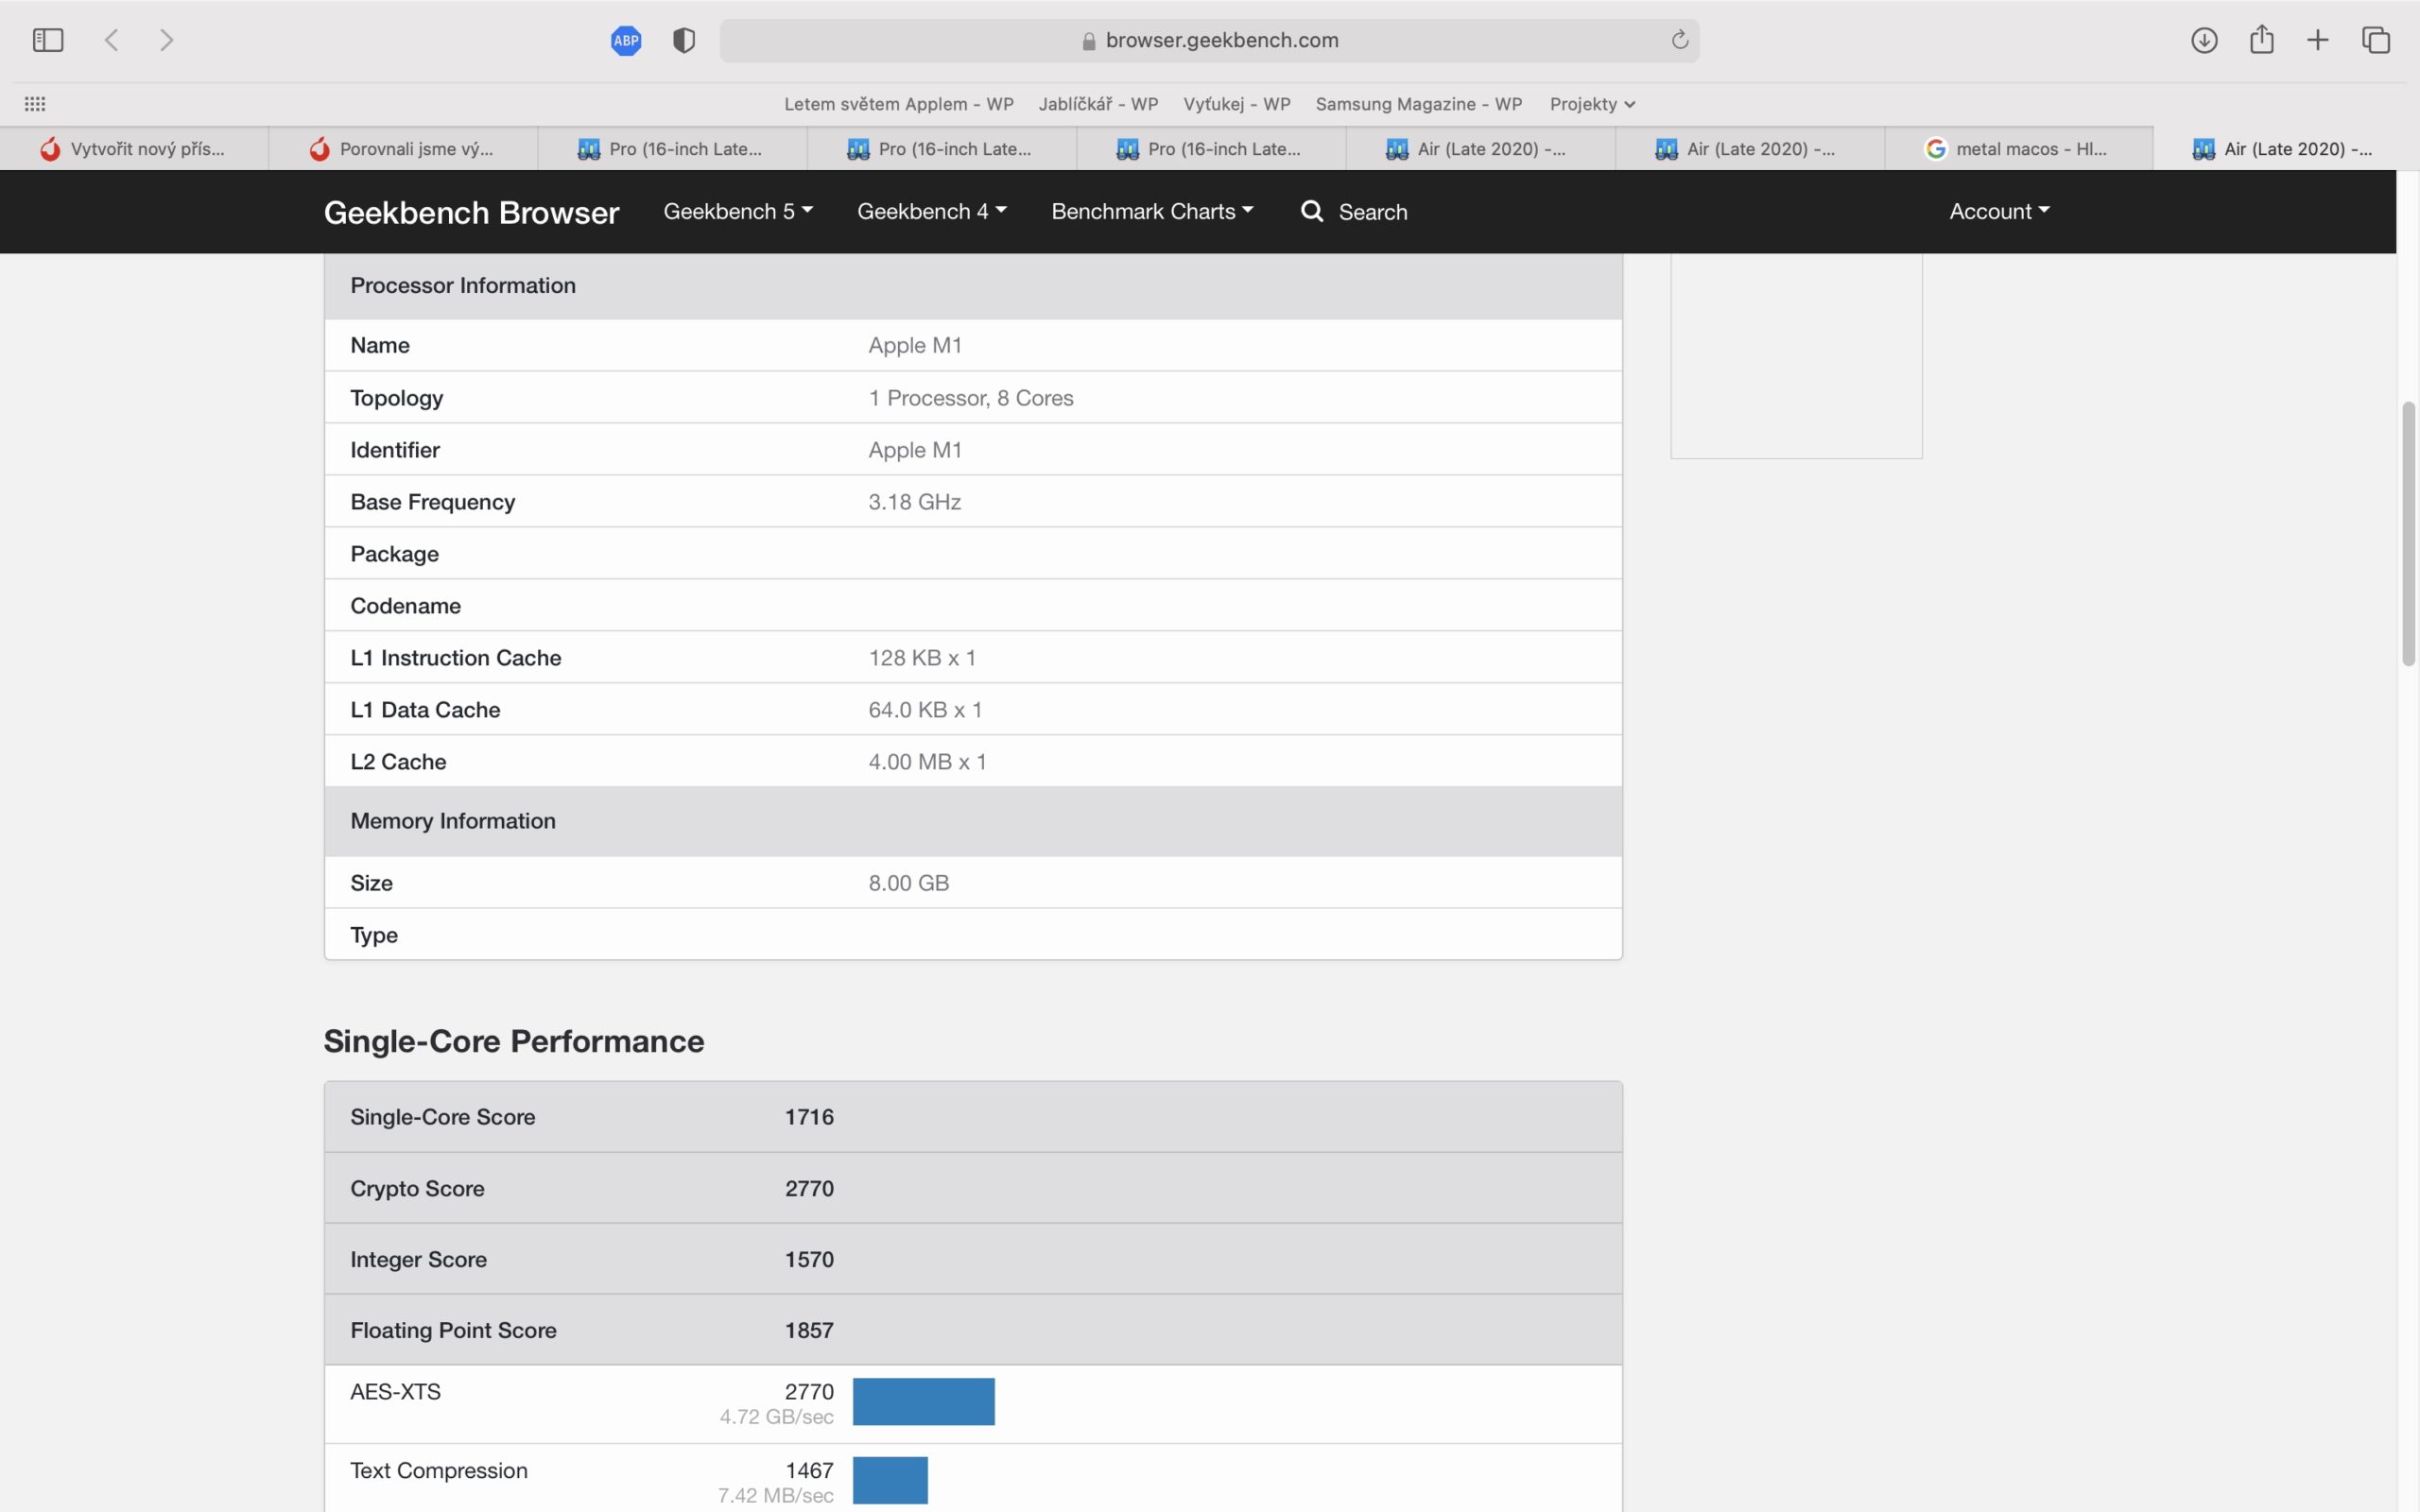
Task: Open Benchmark Charts dropdown
Action: tap(1152, 211)
